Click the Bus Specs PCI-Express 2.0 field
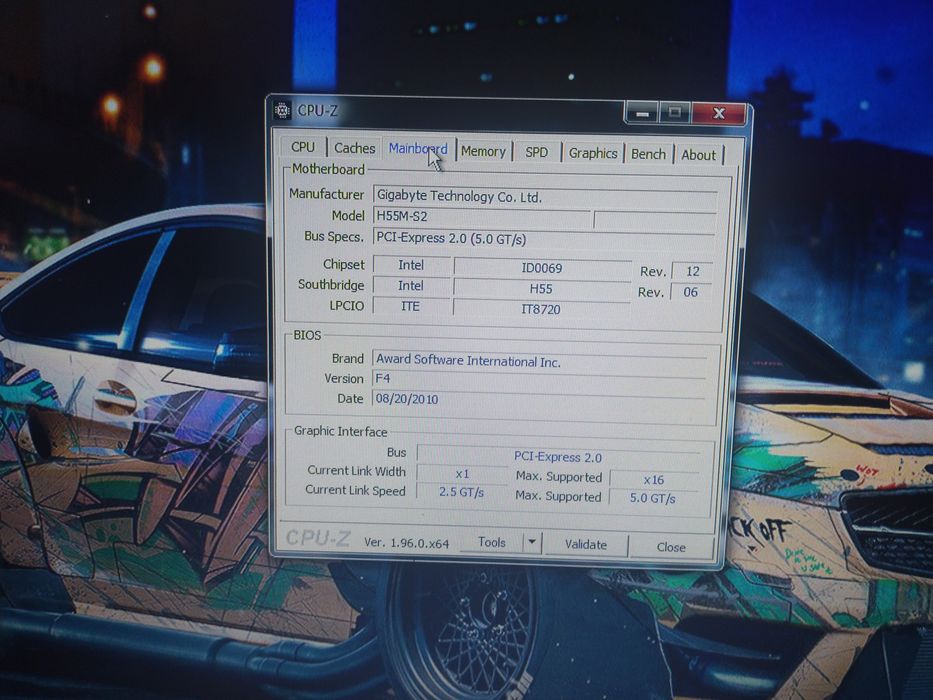Viewport: 933px width, 700px height. coord(544,238)
